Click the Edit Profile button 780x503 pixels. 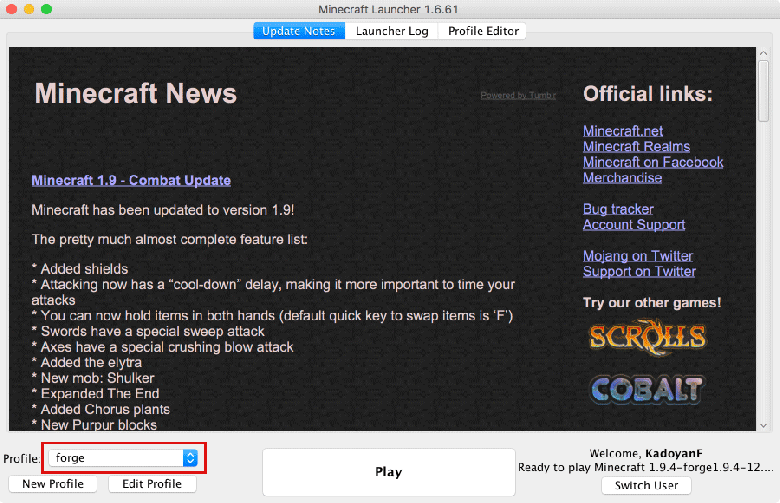[152, 484]
